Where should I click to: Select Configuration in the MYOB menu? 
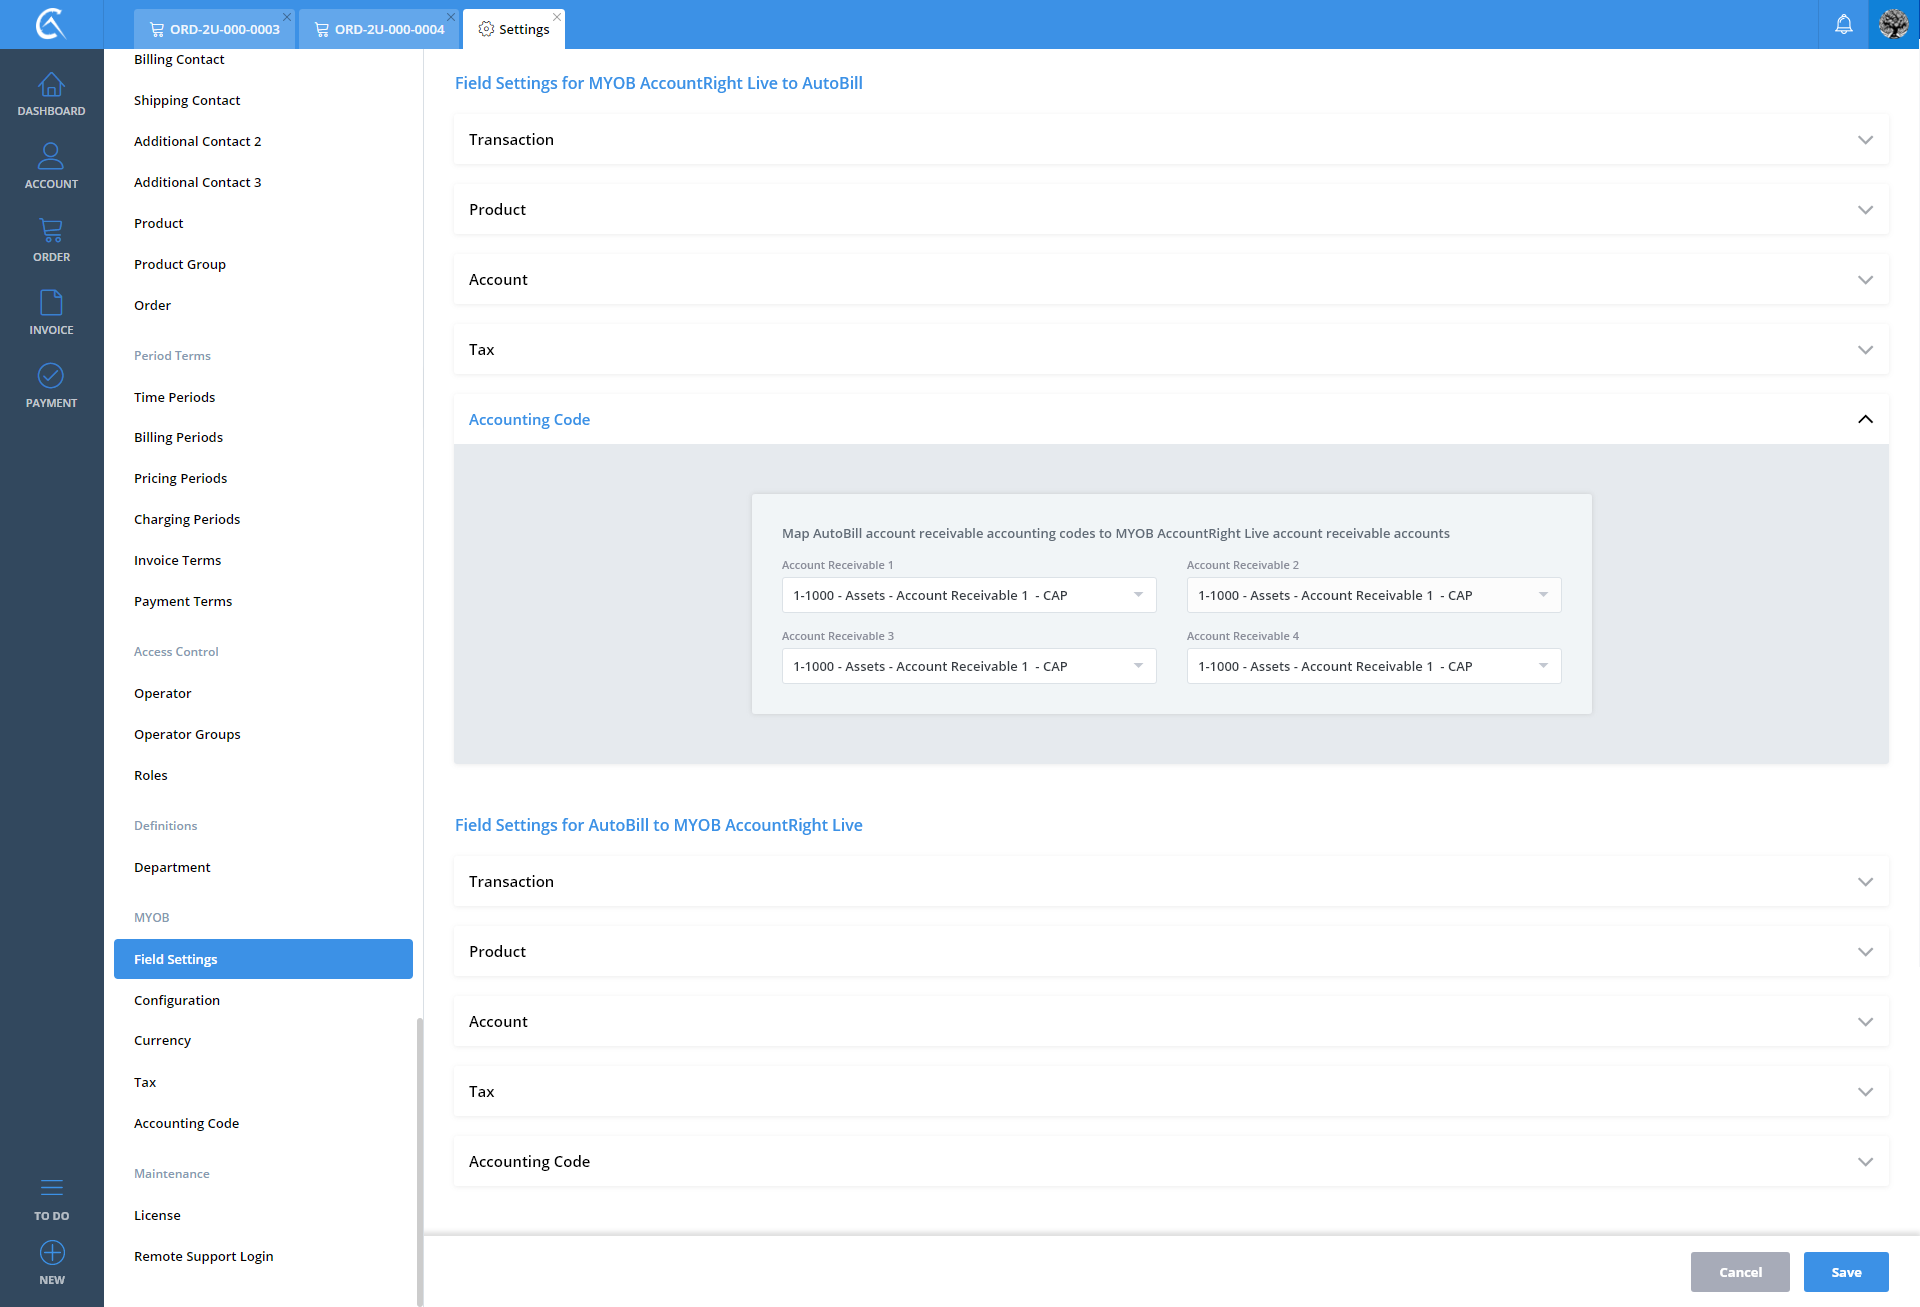click(177, 1000)
